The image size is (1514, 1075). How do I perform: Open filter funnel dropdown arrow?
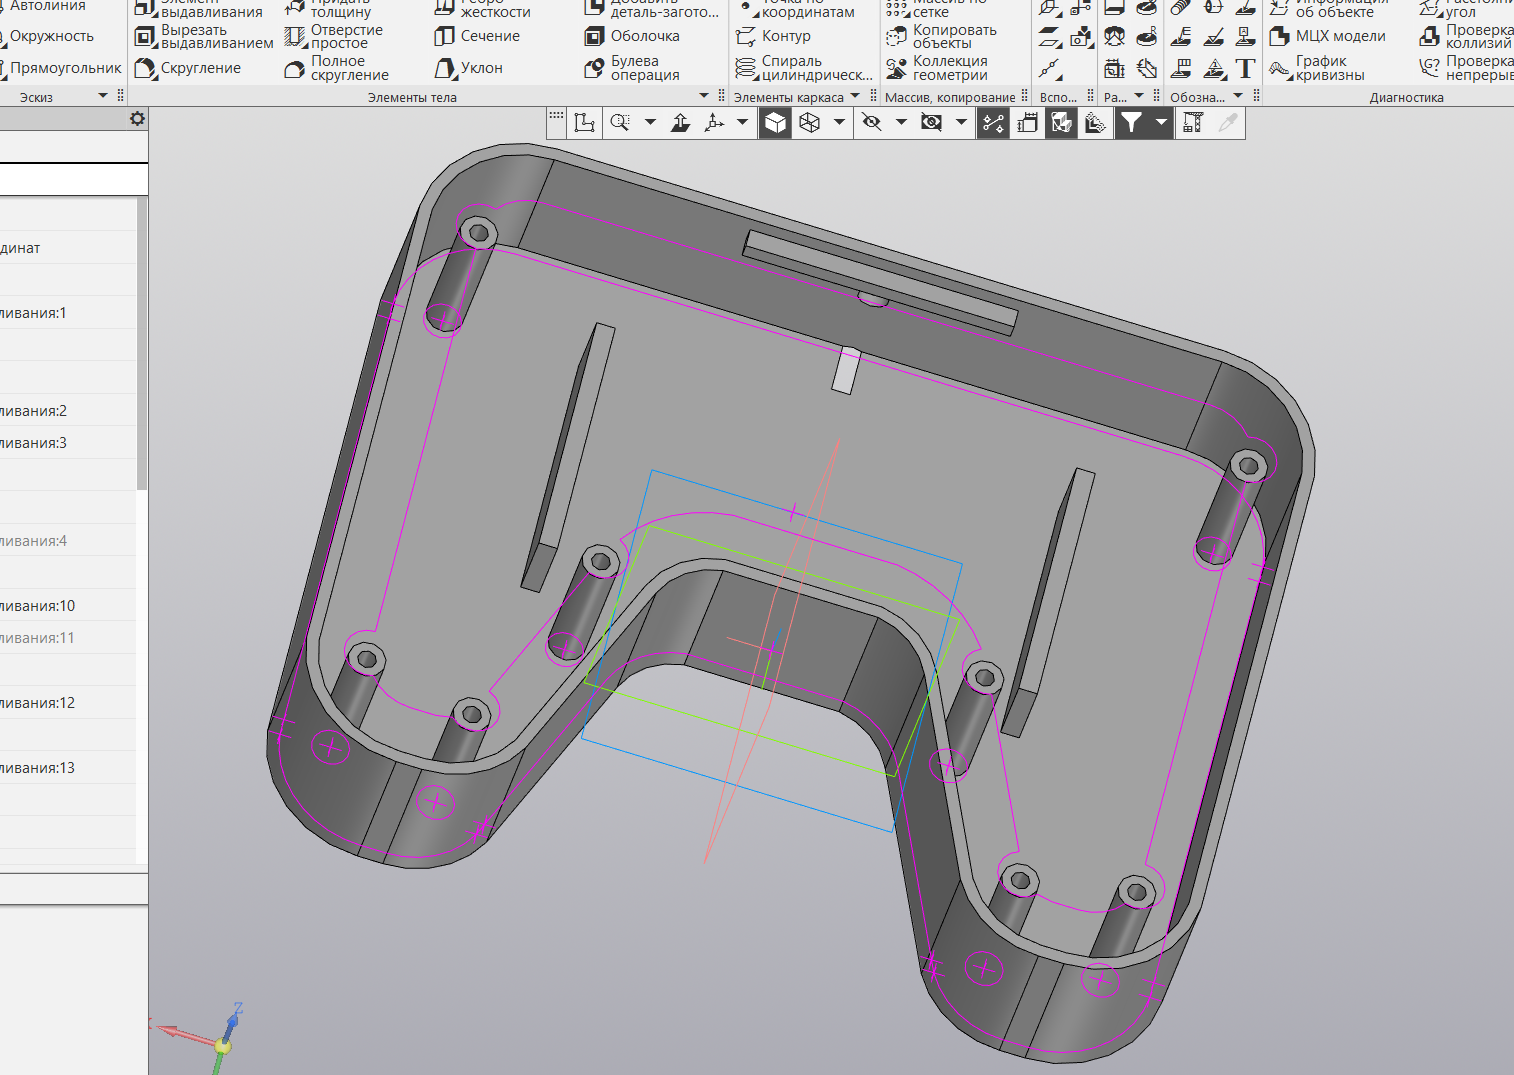tap(1161, 122)
